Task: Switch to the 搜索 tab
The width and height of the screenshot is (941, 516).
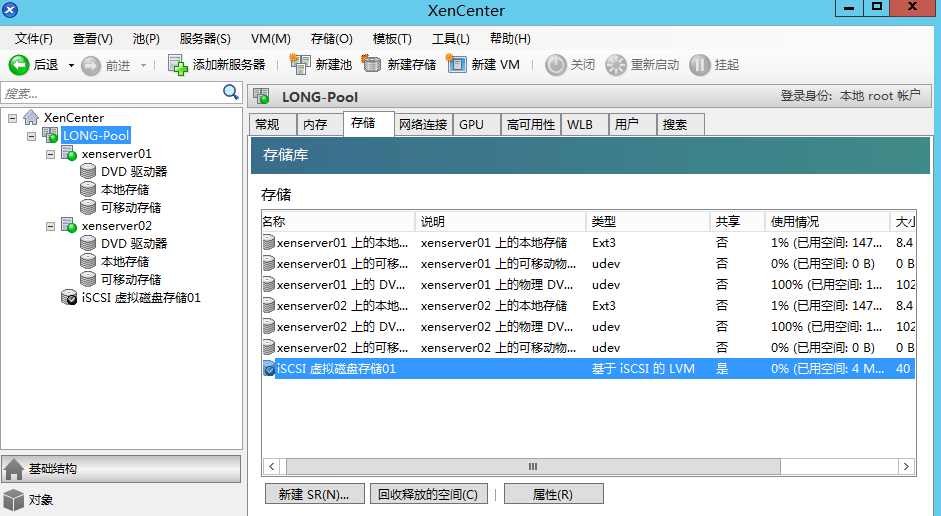Action: (x=681, y=125)
